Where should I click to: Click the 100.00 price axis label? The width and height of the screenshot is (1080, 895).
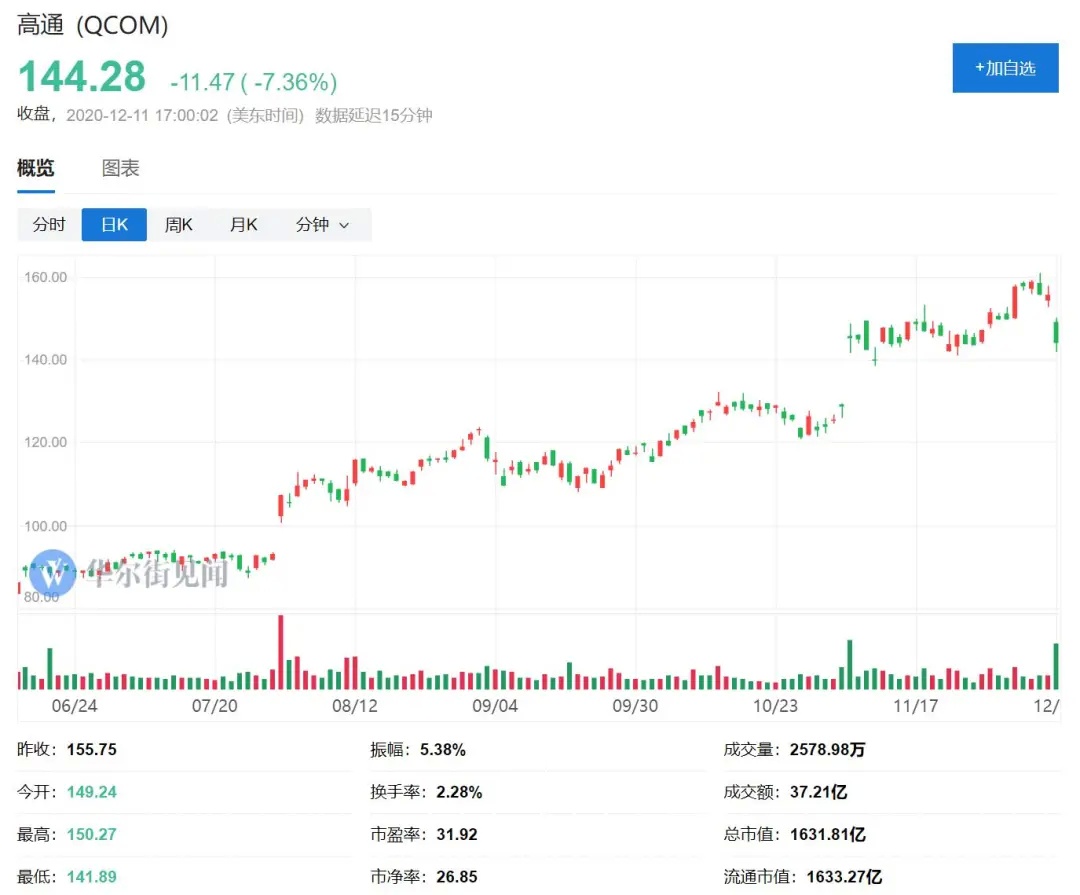pyautogui.click(x=45, y=526)
